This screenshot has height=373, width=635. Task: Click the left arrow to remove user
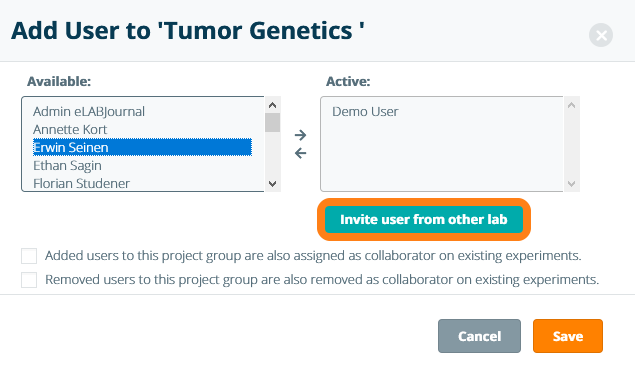300,153
